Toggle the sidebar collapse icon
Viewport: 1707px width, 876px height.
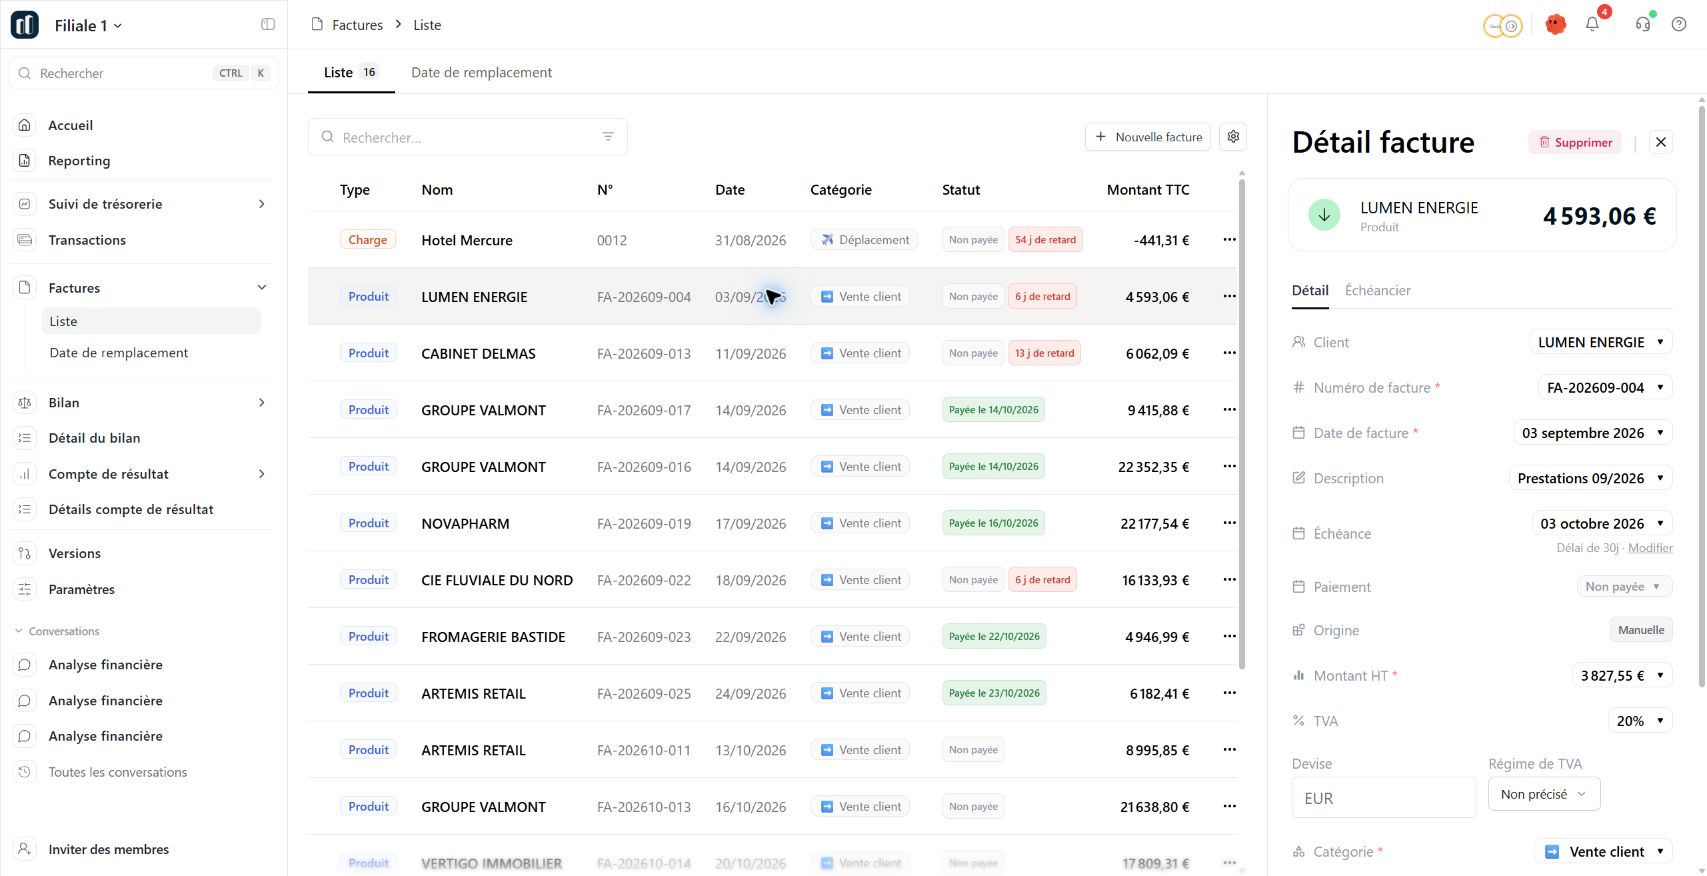click(x=268, y=25)
